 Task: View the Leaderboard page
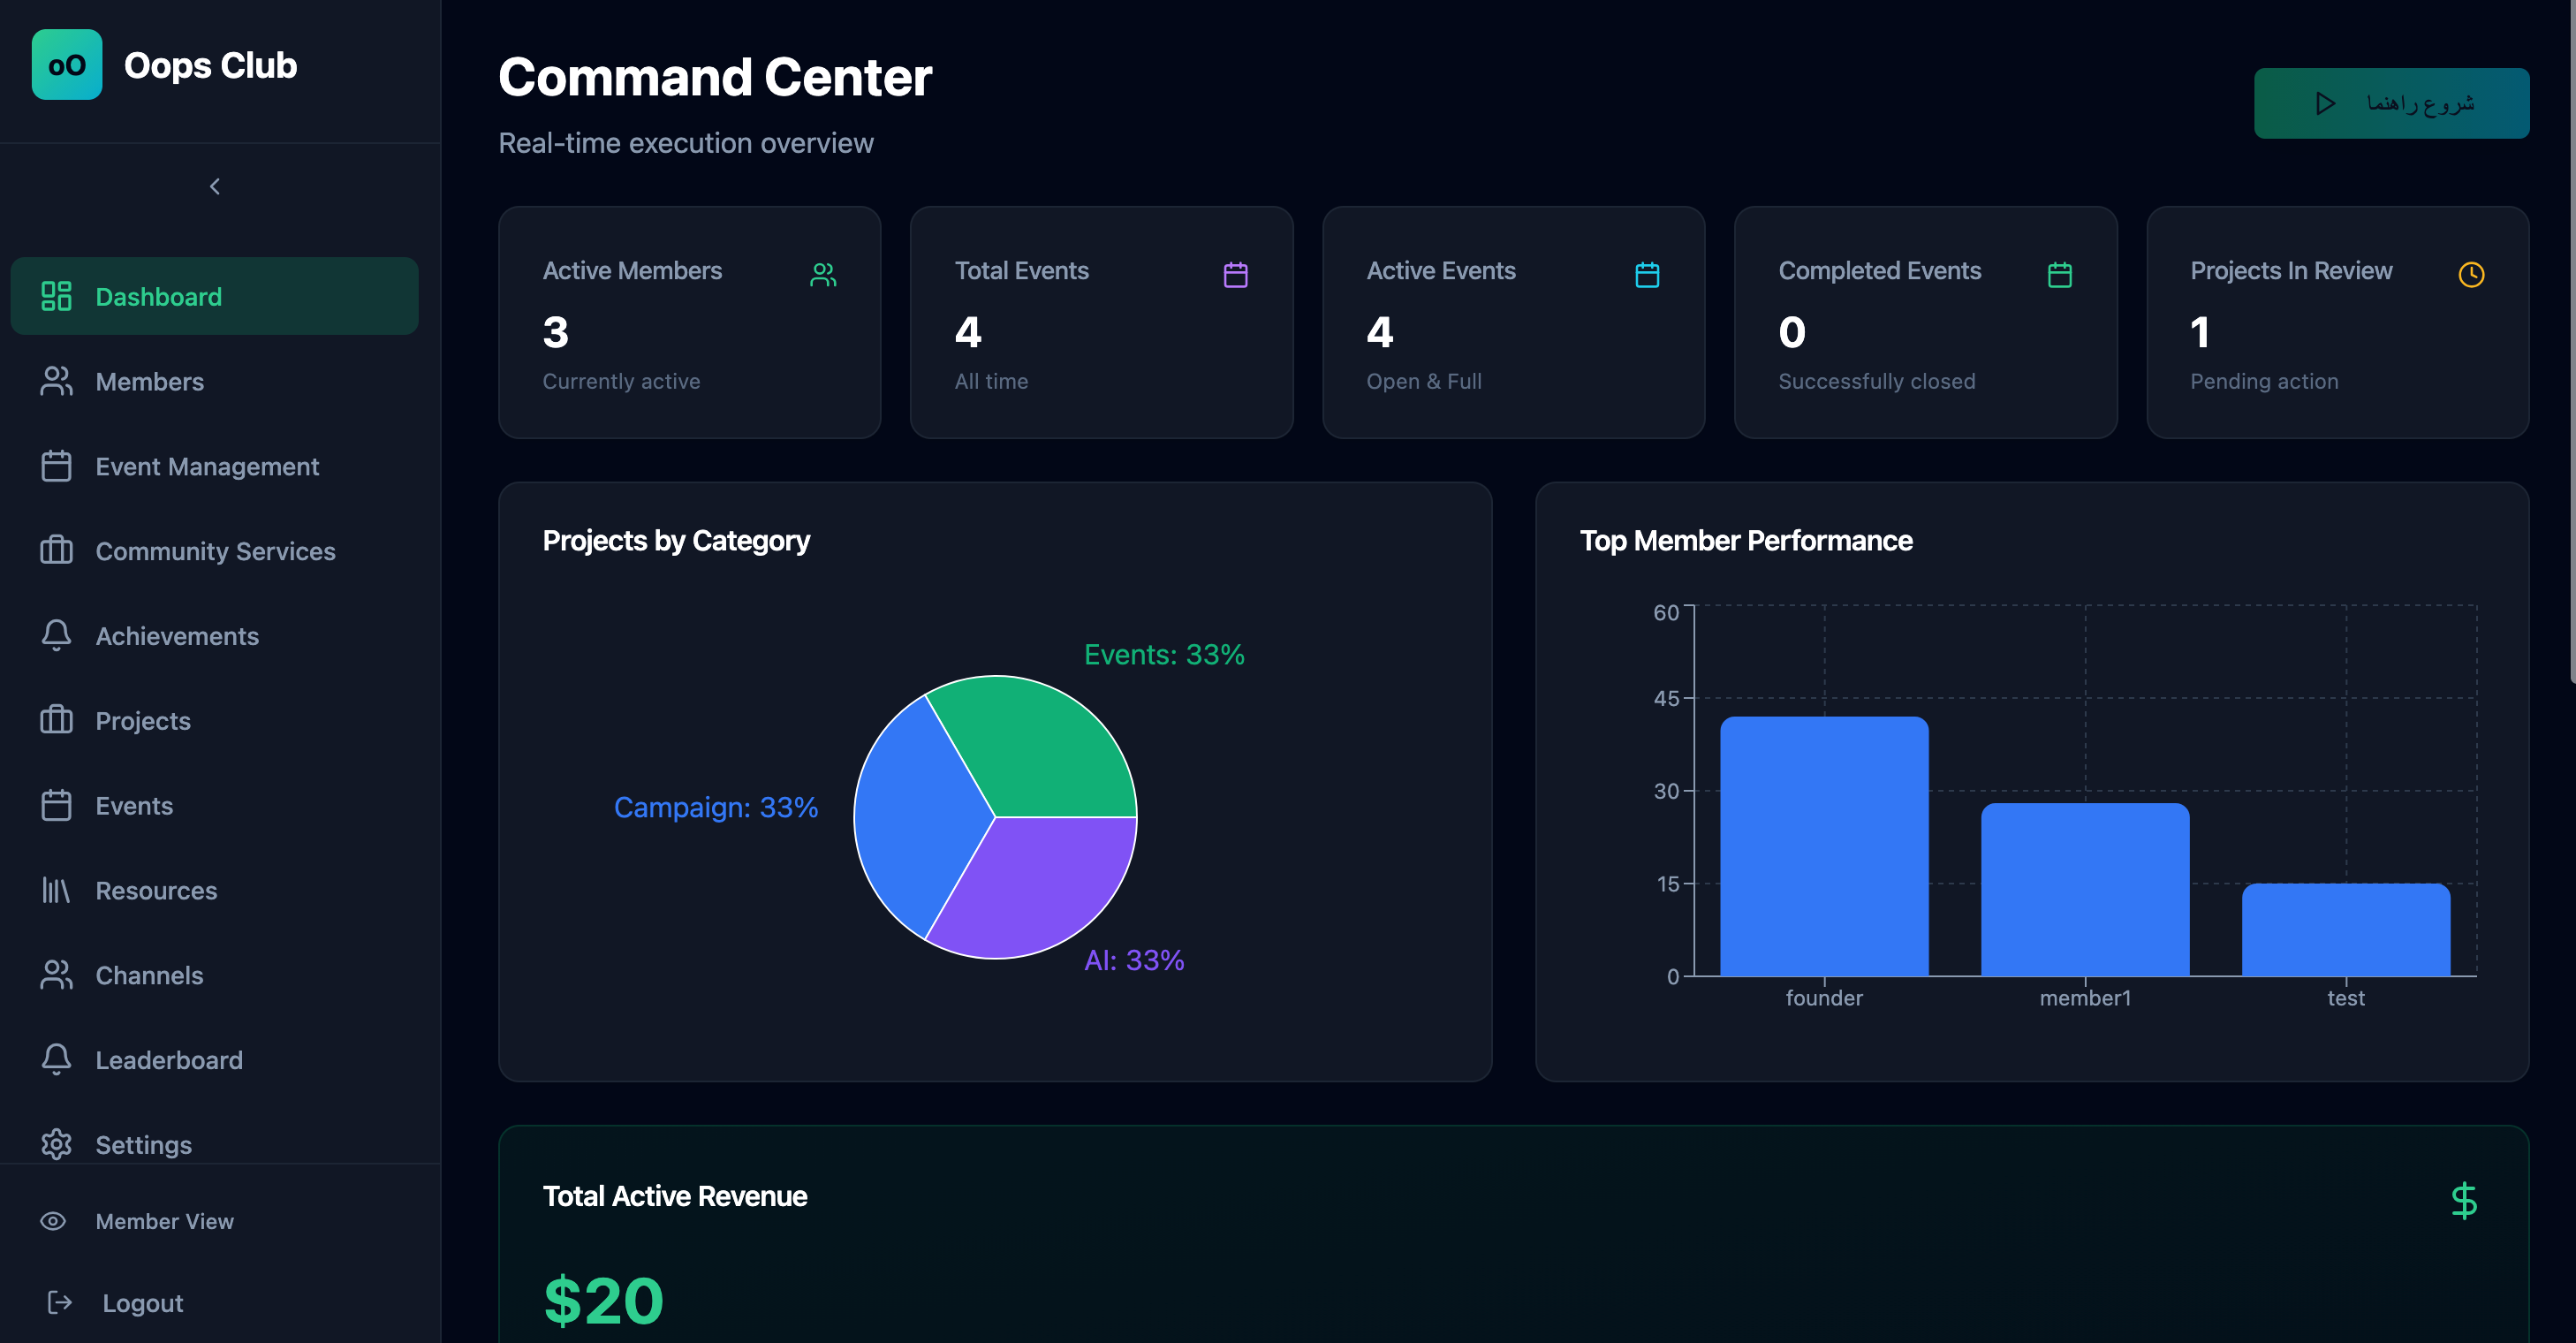pyautogui.click(x=214, y=1060)
